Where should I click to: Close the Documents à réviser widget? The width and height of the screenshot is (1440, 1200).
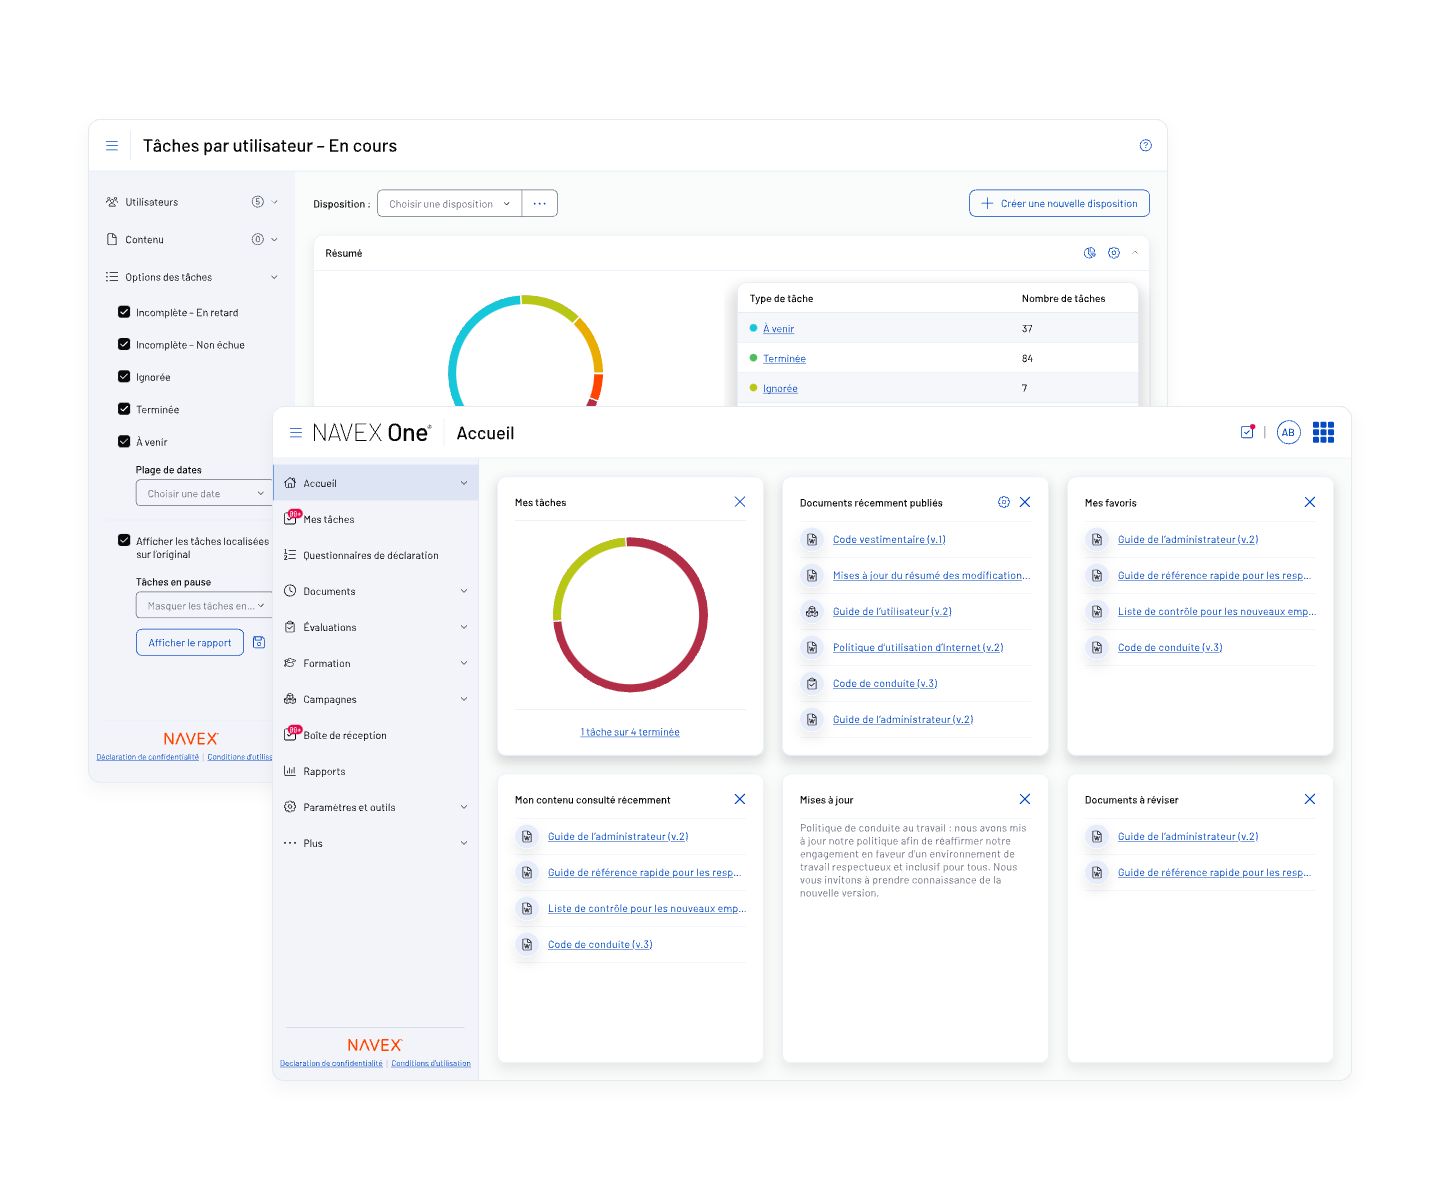click(1310, 799)
